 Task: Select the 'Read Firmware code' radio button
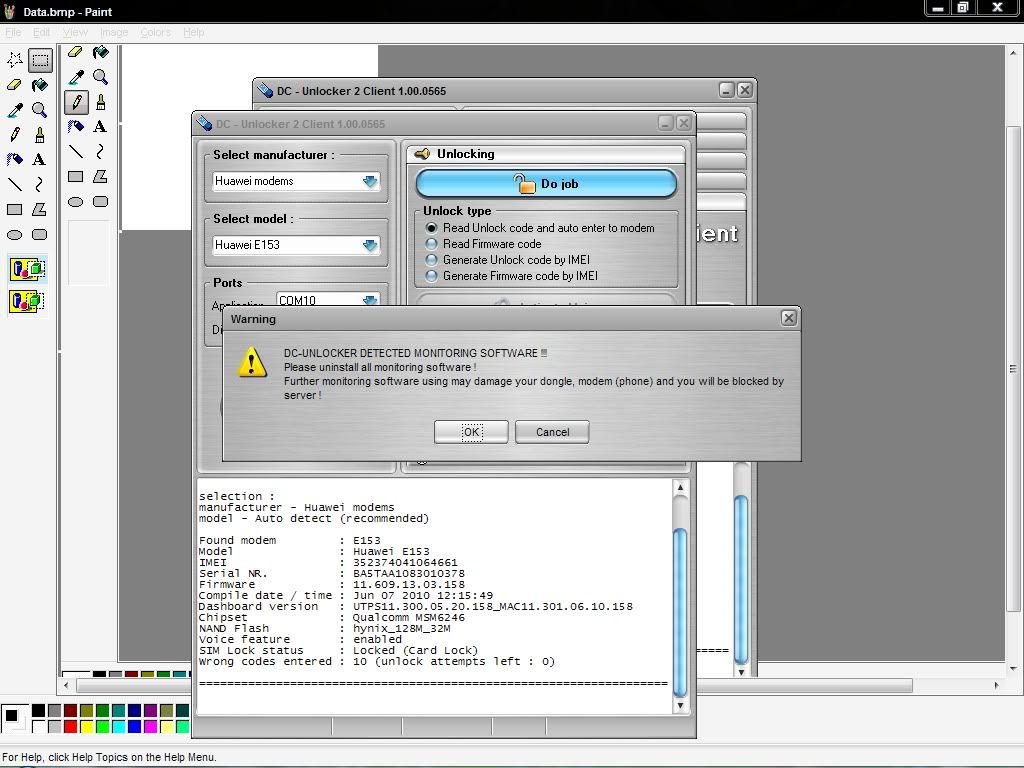click(x=432, y=244)
